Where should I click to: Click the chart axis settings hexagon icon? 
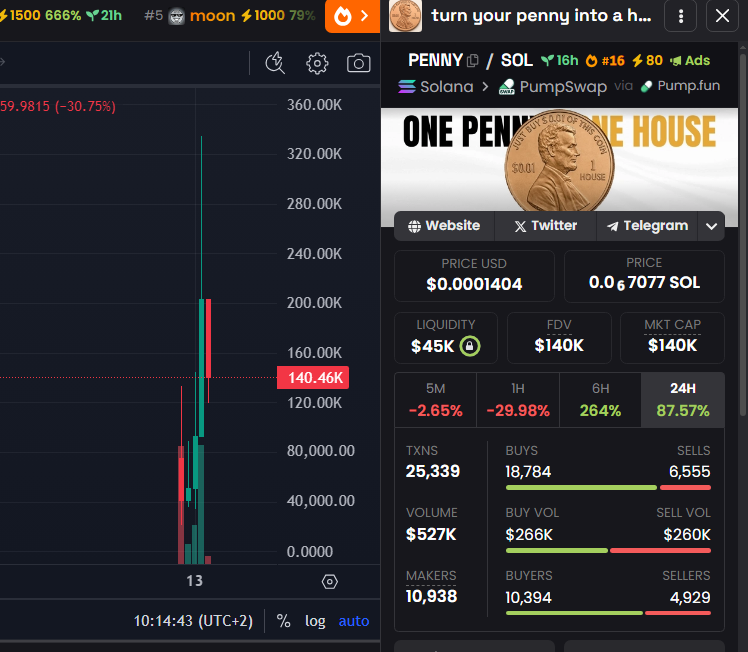330,581
